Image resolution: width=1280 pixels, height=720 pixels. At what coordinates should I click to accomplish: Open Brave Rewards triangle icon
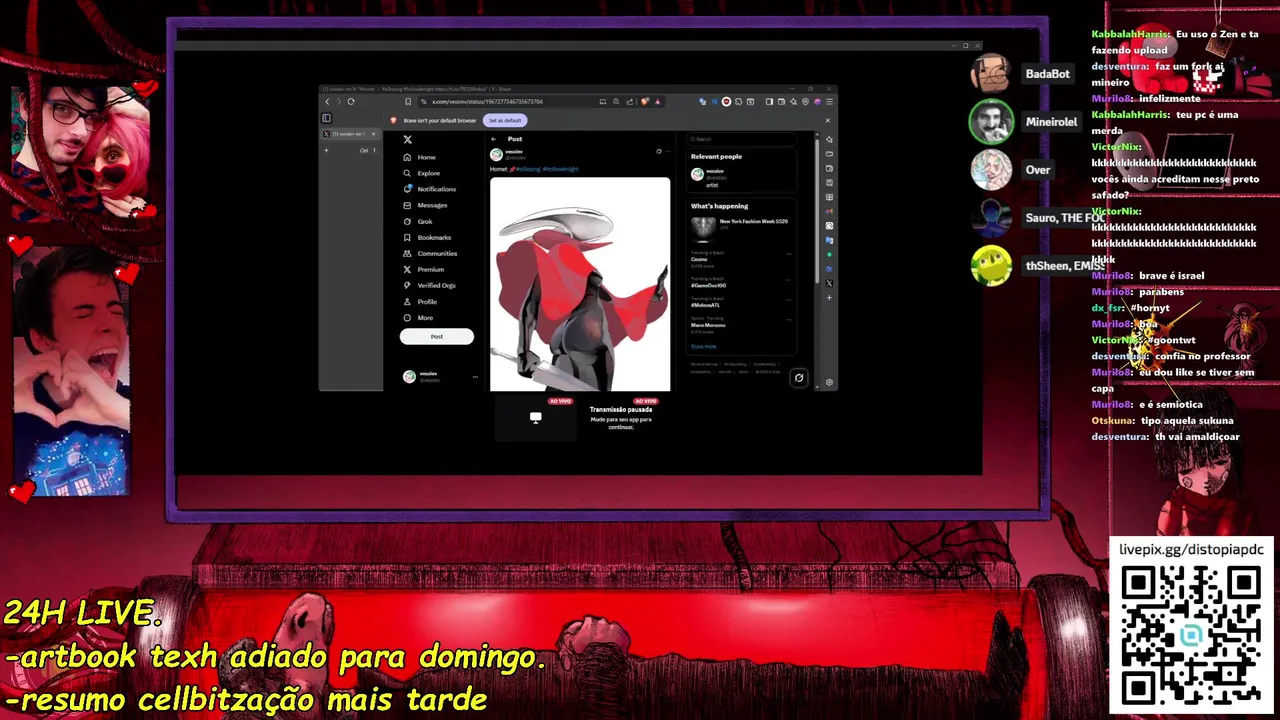(x=658, y=101)
